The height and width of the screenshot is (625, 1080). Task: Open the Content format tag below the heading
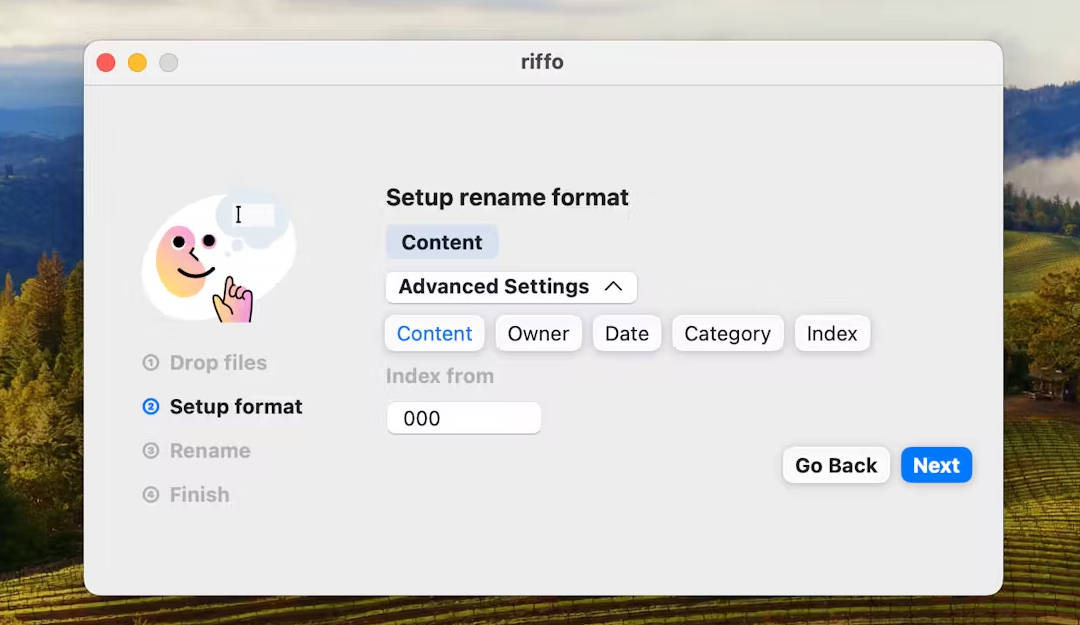tap(442, 242)
